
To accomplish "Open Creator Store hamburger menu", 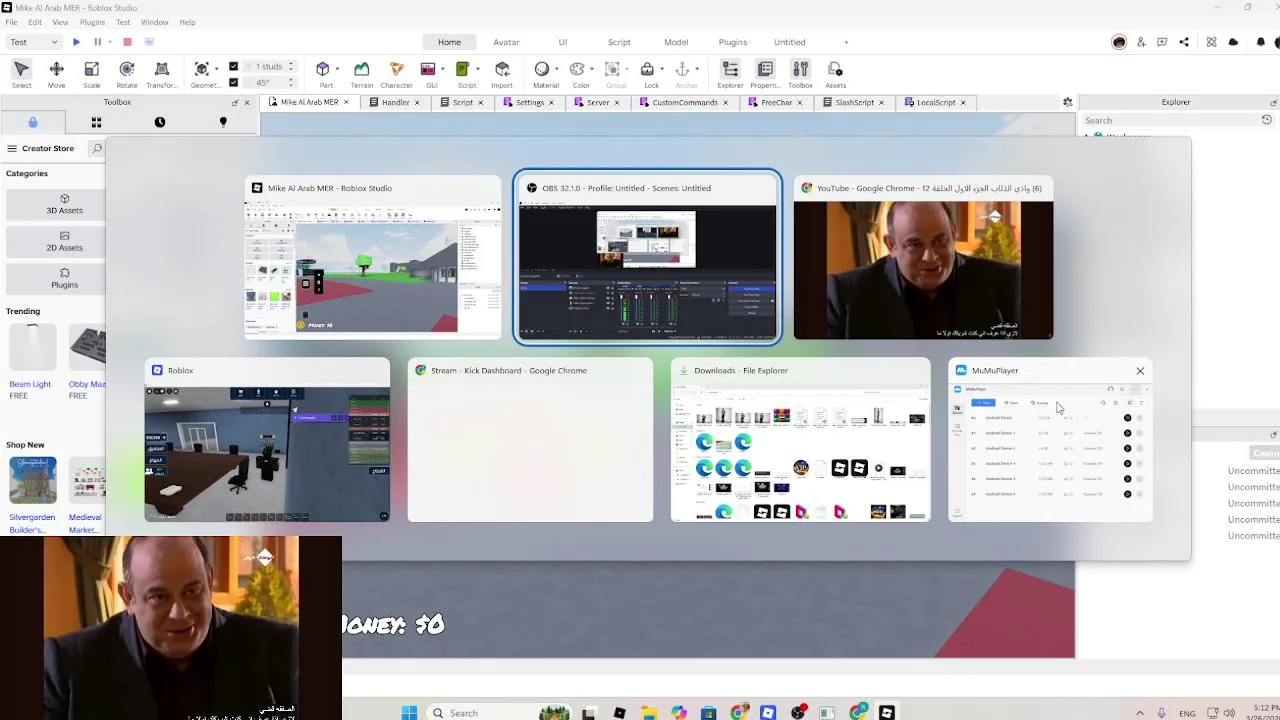I will click(12, 148).
